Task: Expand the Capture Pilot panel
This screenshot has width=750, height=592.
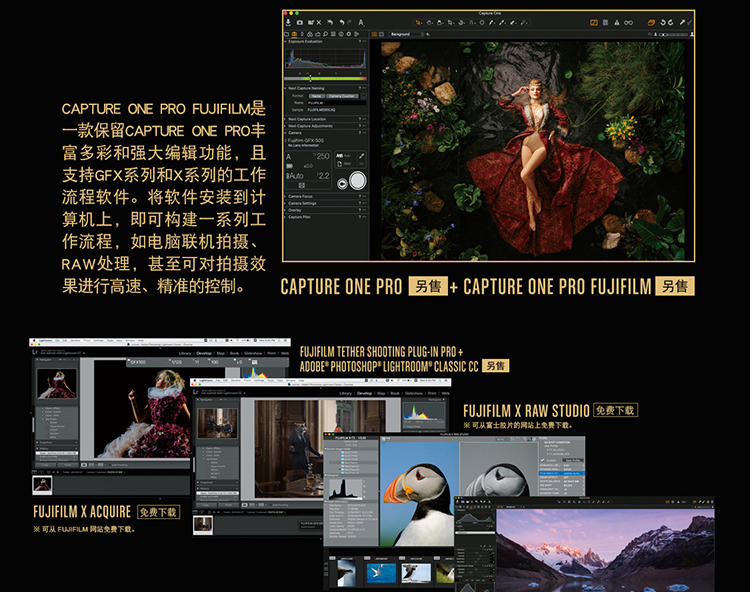Action: [285, 217]
